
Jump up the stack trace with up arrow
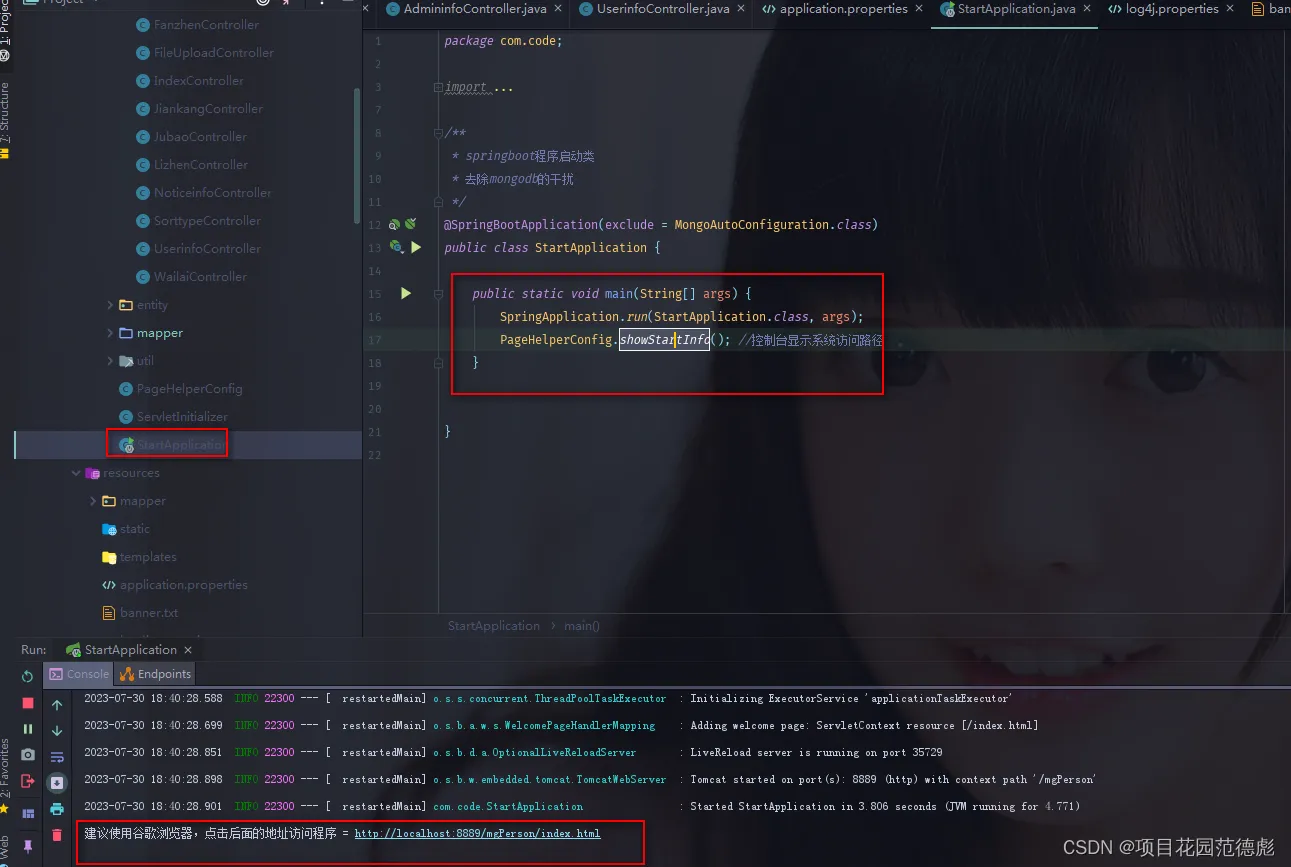coord(57,705)
